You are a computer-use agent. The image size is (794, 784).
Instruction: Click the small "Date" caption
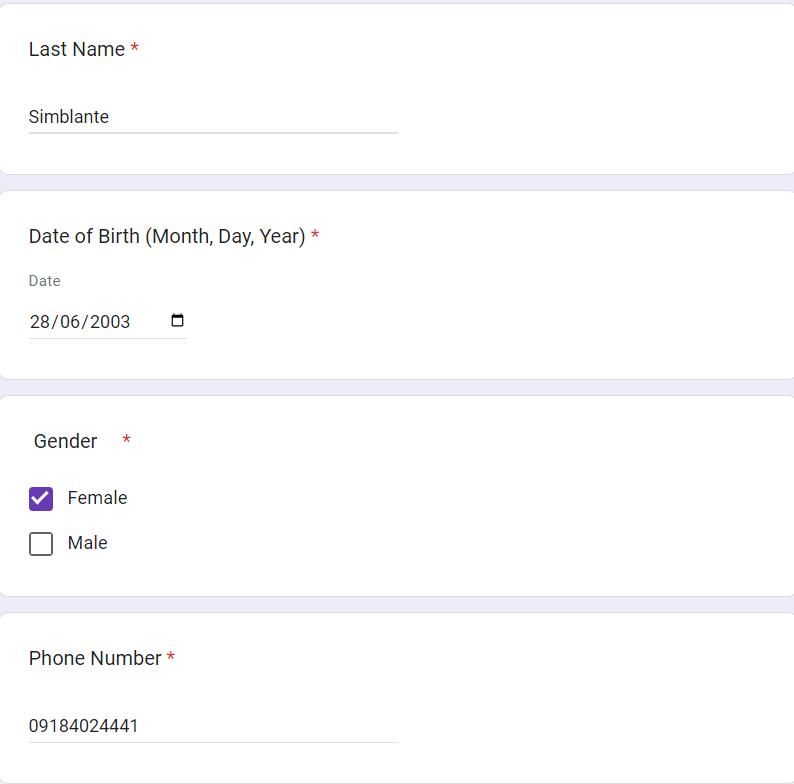tap(44, 281)
